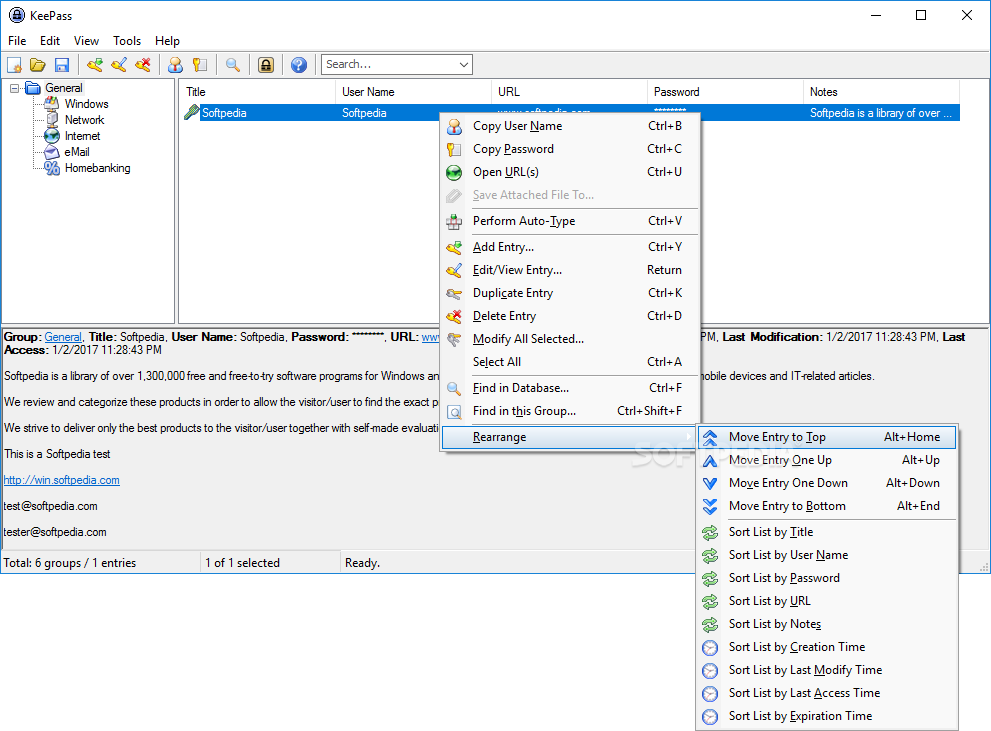Open the http://win.softpedia.com link

click(61, 480)
